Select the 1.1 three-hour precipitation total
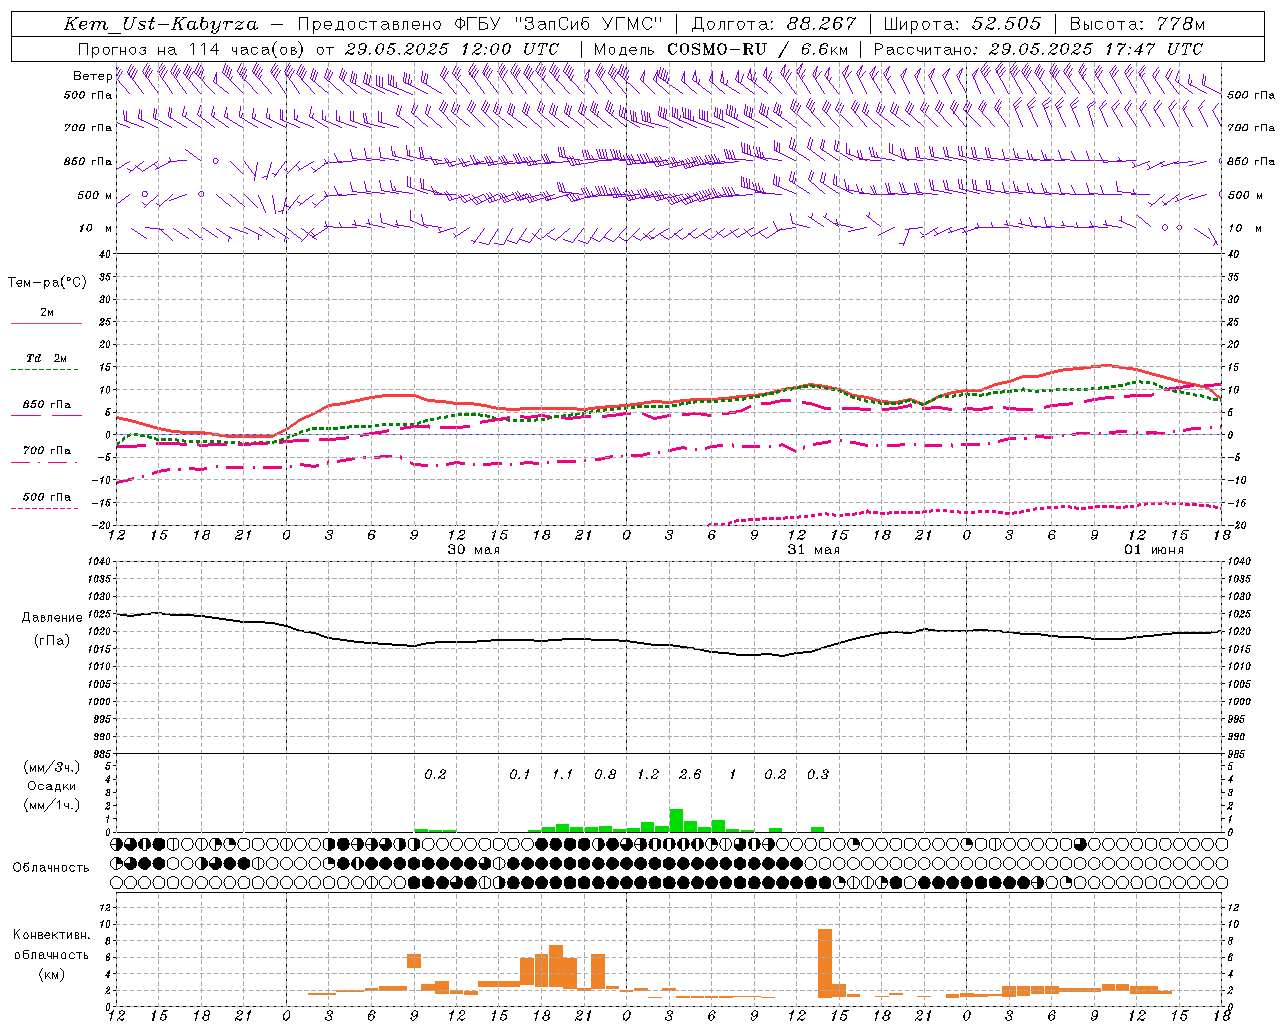The image size is (1280, 1024). point(563,774)
